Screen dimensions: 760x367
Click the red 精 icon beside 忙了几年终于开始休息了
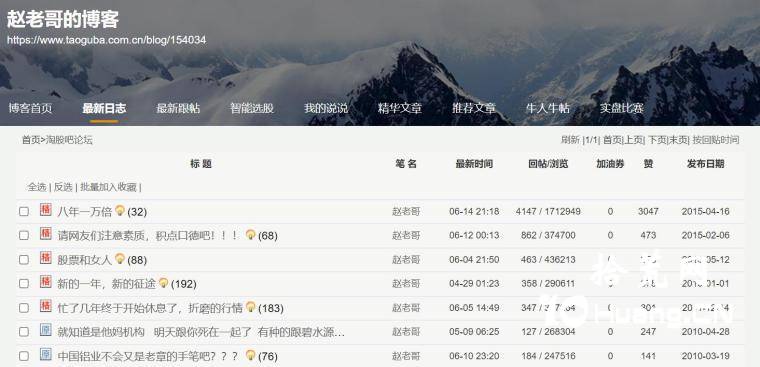pyautogui.click(x=46, y=306)
